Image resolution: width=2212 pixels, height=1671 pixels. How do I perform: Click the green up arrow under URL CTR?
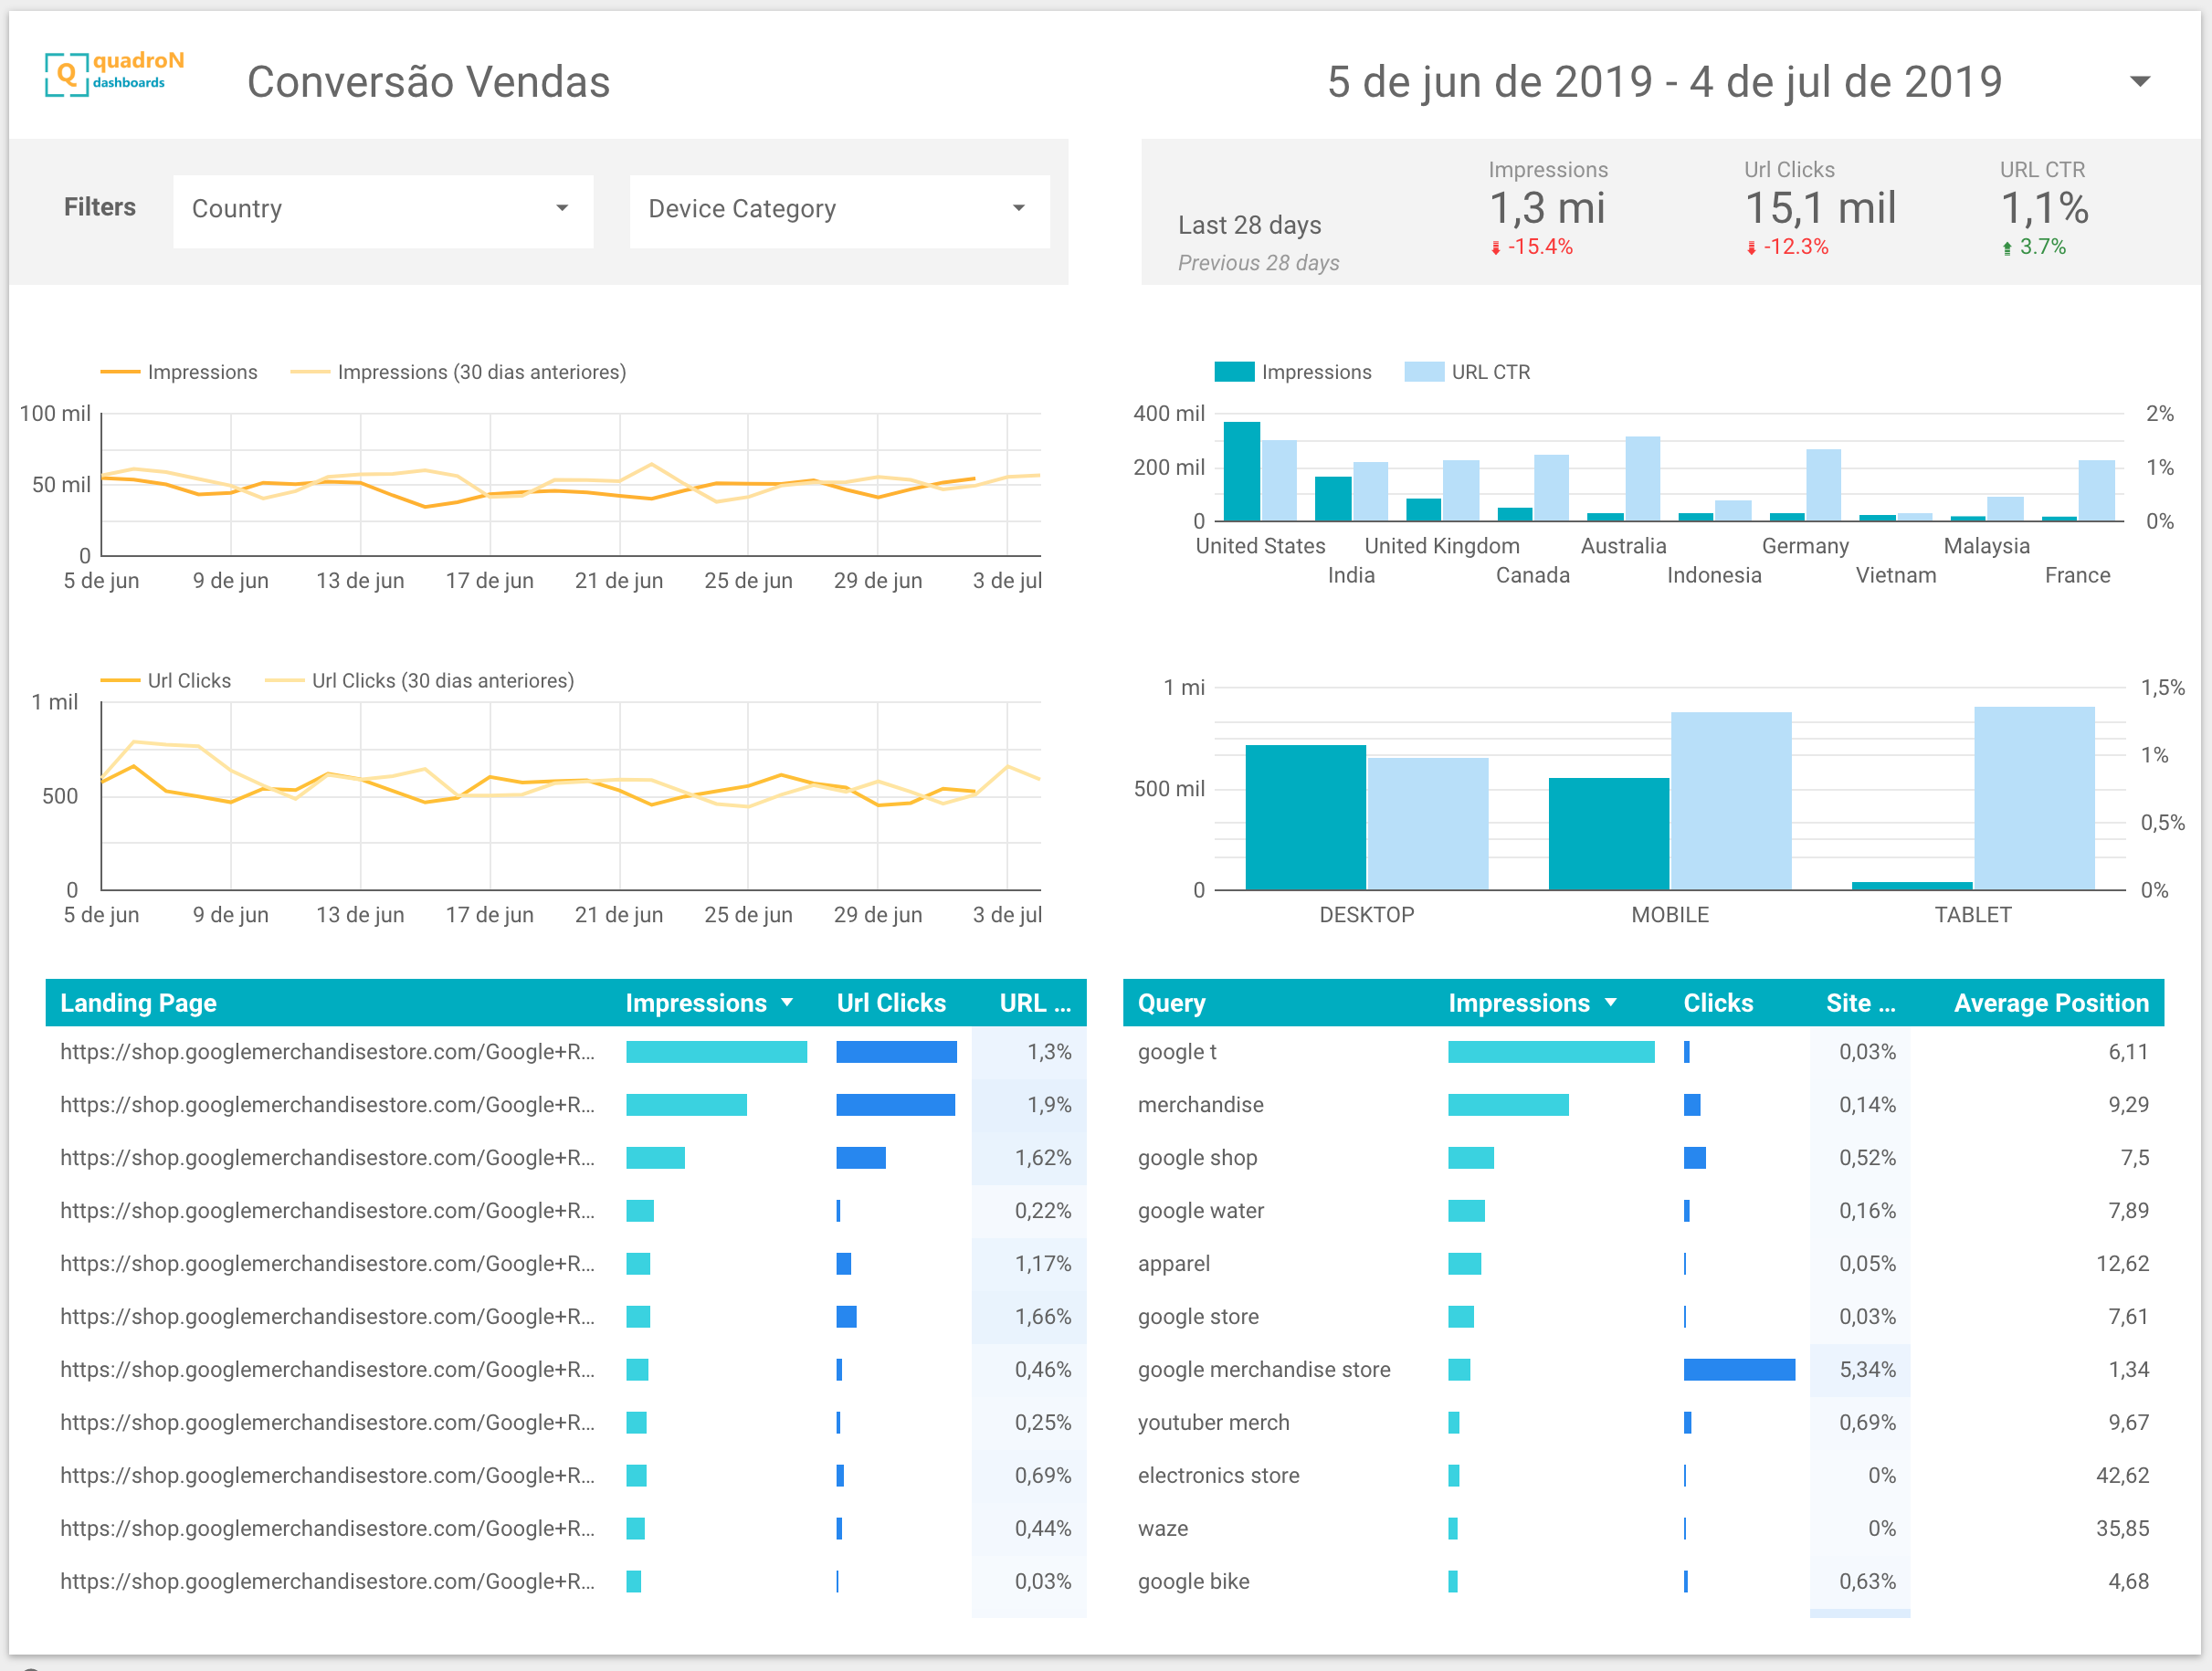pos(2007,248)
